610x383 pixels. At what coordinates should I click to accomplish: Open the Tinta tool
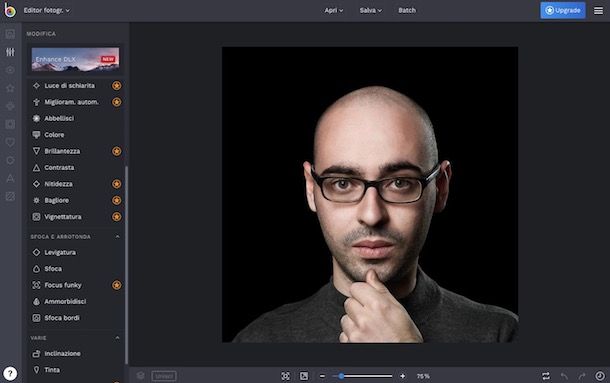[x=76, y=370]
